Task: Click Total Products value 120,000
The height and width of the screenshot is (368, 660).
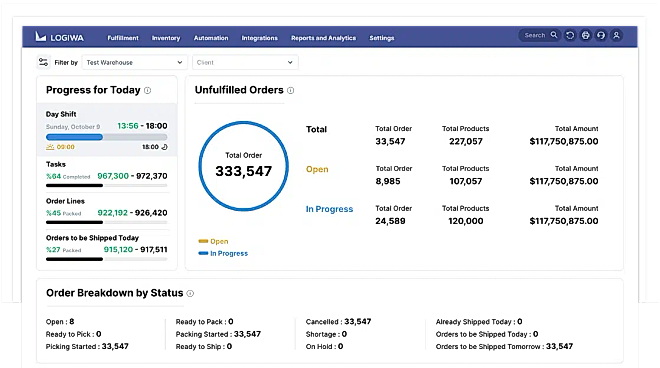Action: click(x=466, y=221)
